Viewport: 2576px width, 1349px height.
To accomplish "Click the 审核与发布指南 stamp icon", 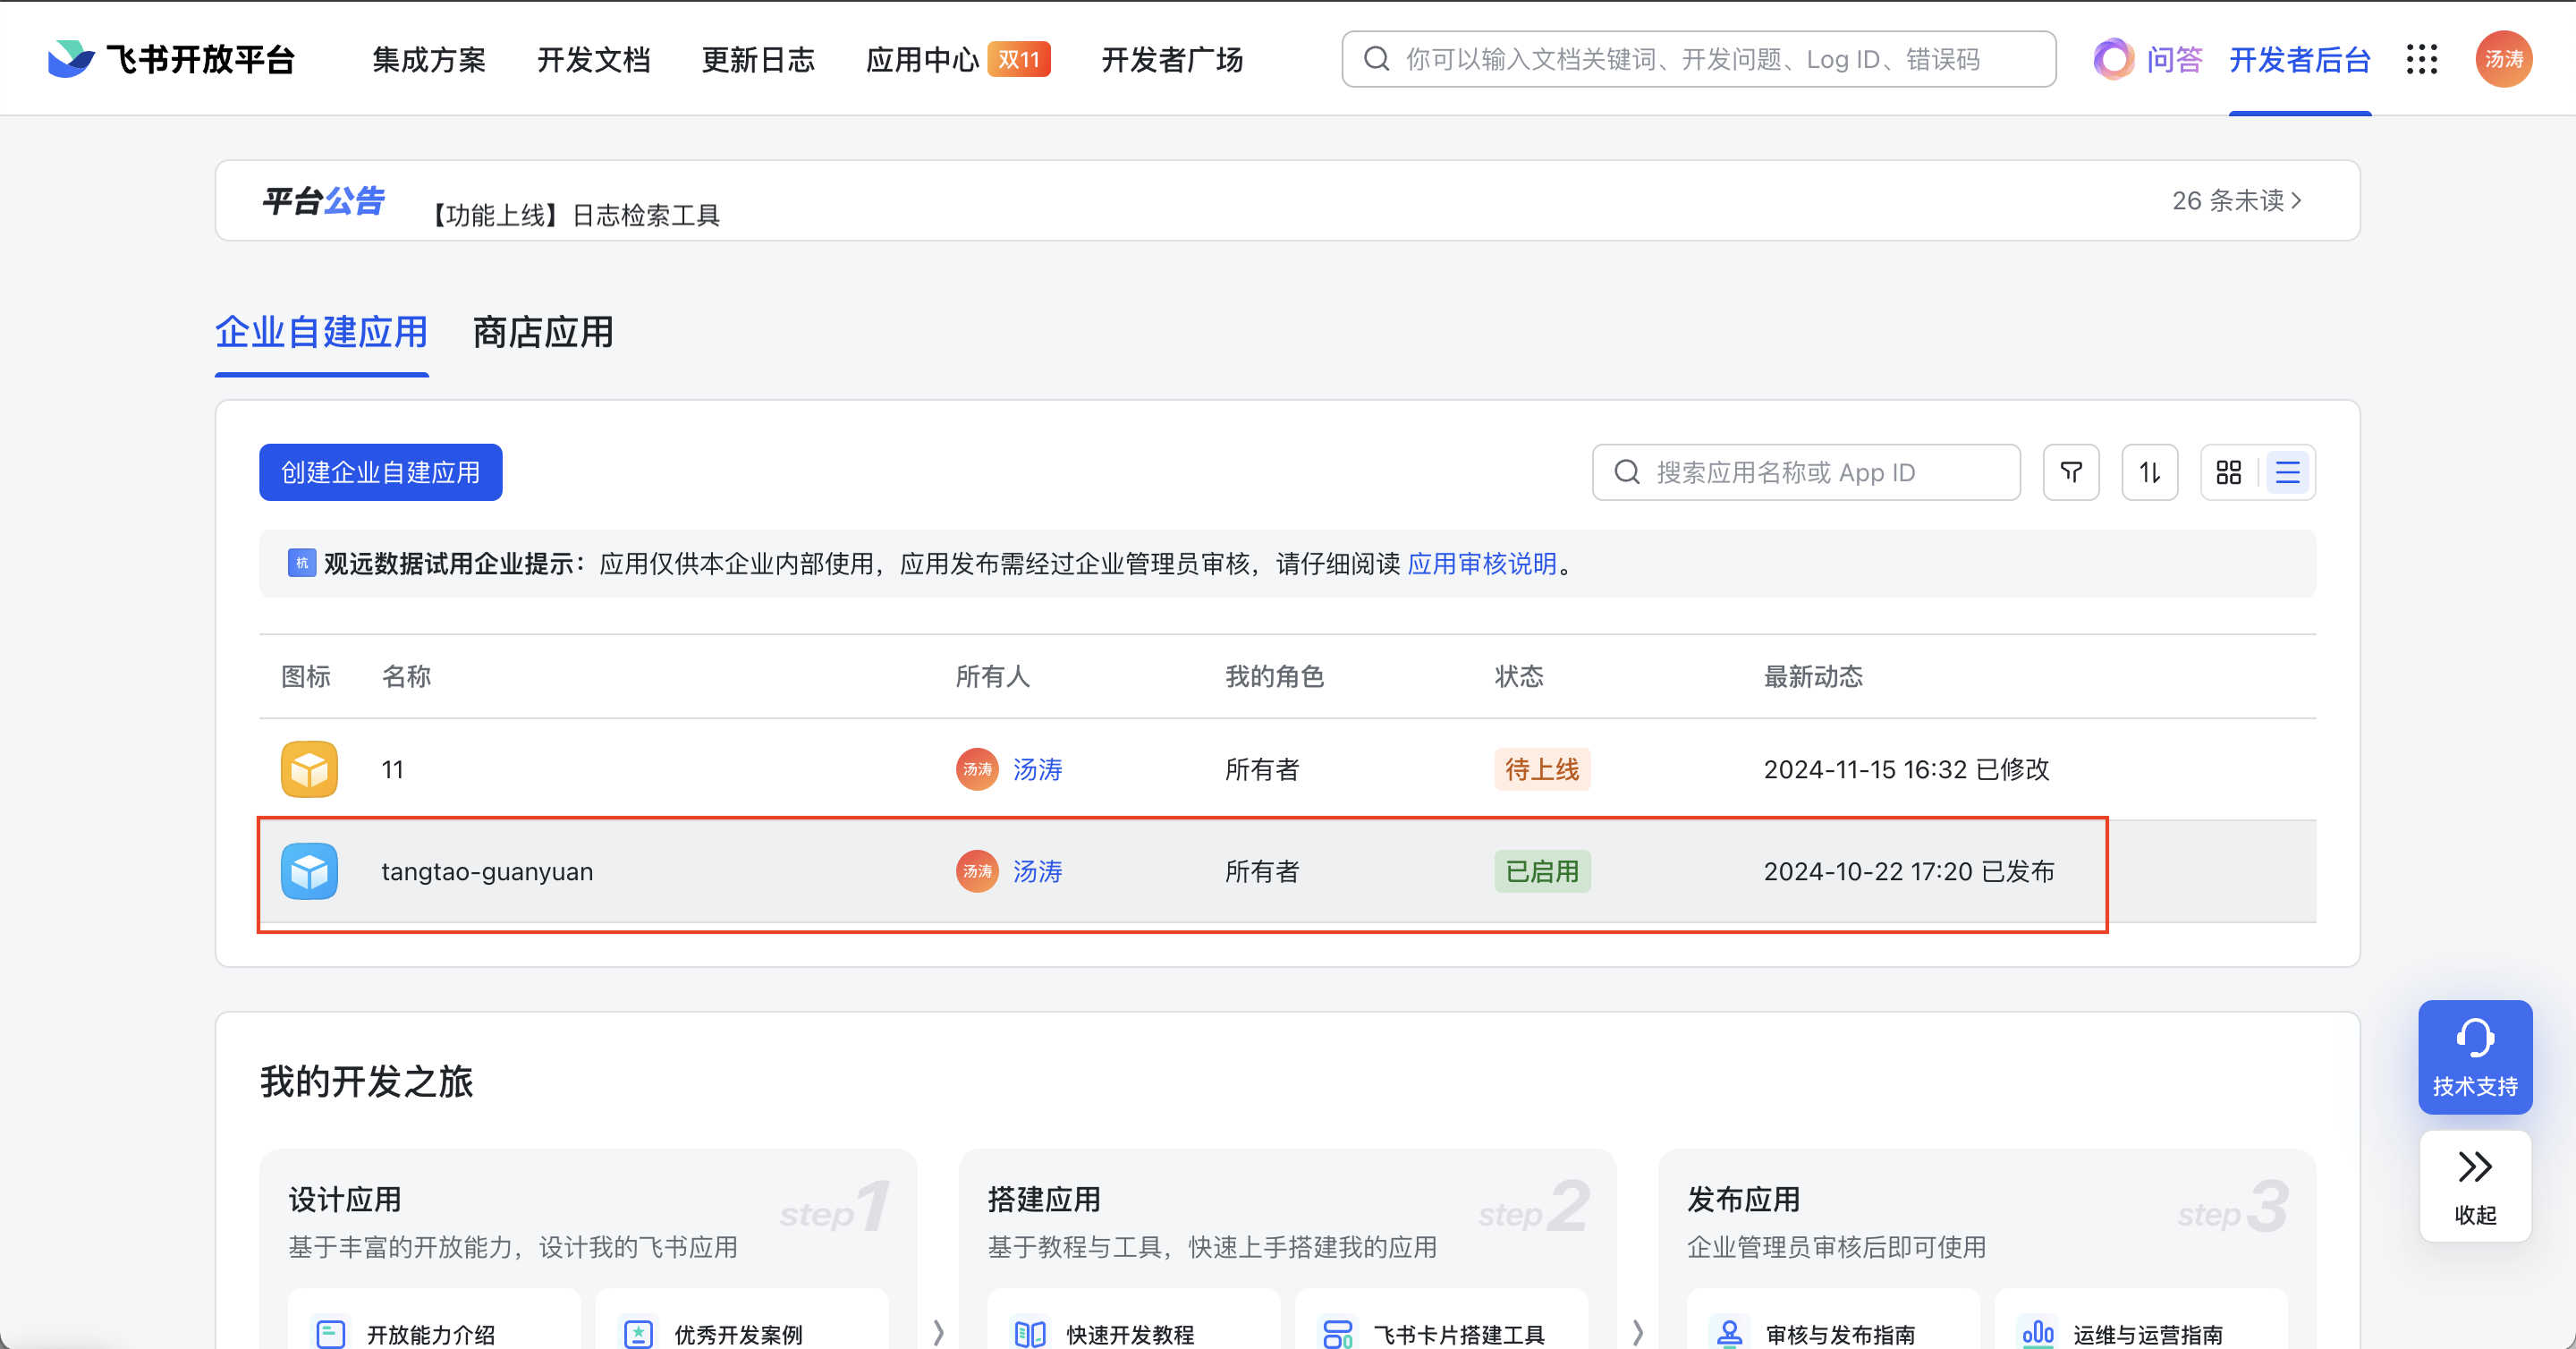I will click(x=1730, y=1334).
